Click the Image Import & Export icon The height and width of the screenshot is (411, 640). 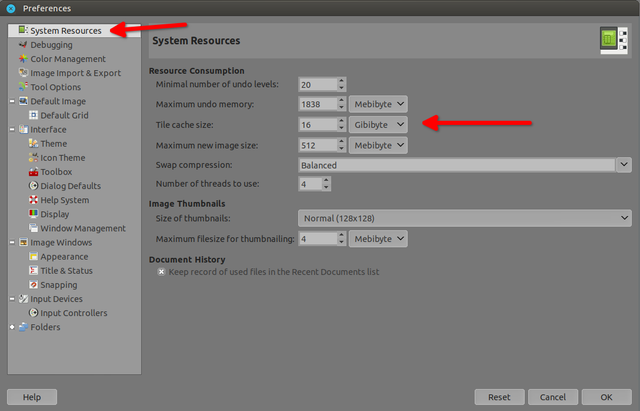tap(23, 73)
